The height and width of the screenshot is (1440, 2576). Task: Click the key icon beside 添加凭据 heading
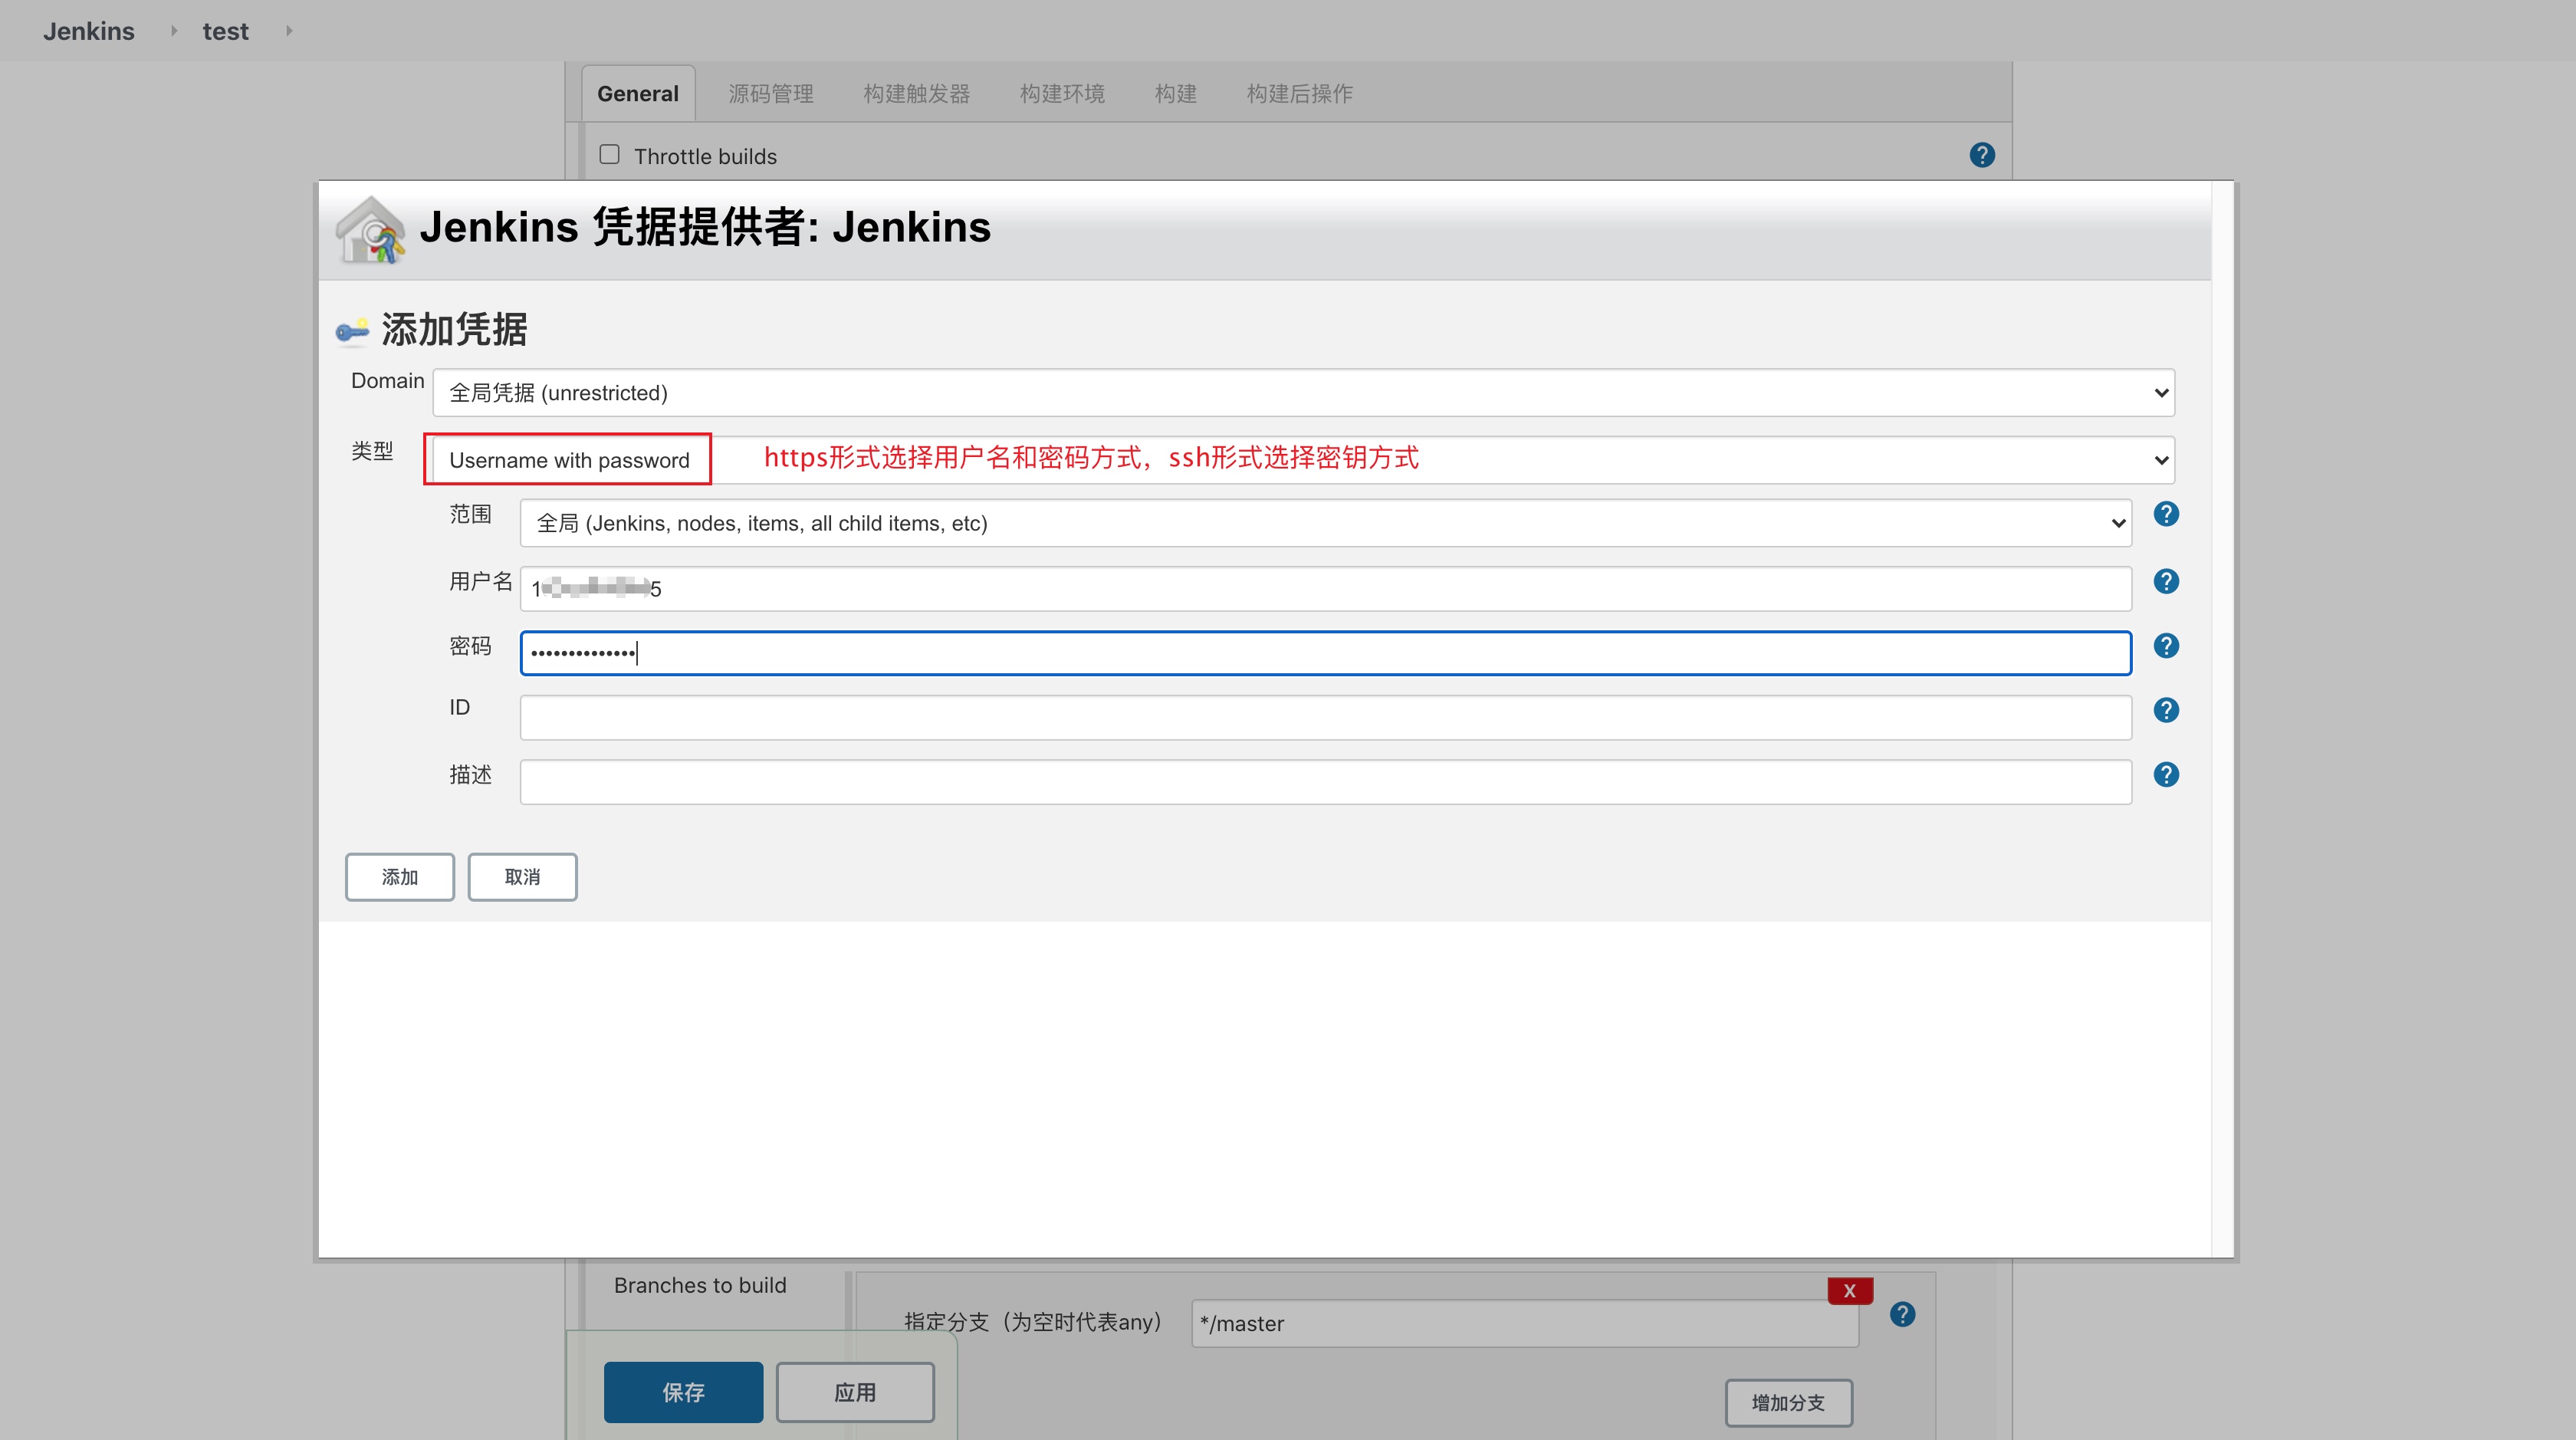click(354, 330)
